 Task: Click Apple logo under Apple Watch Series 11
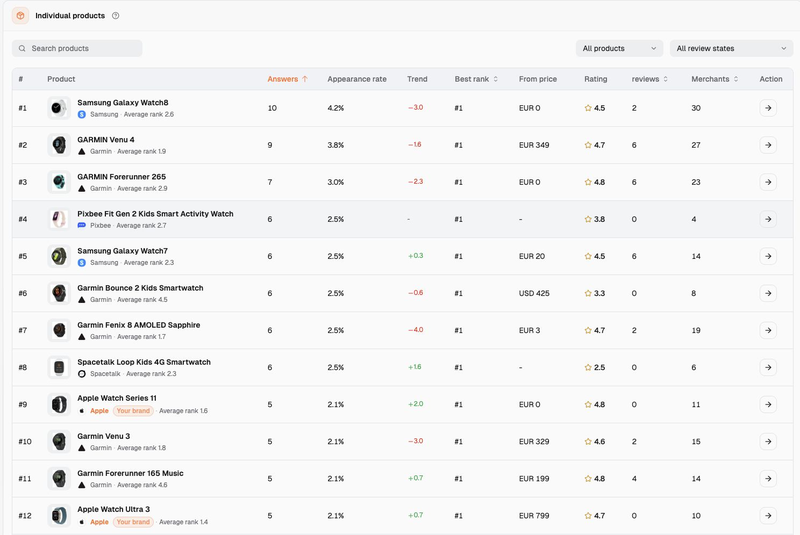point(82,411)
